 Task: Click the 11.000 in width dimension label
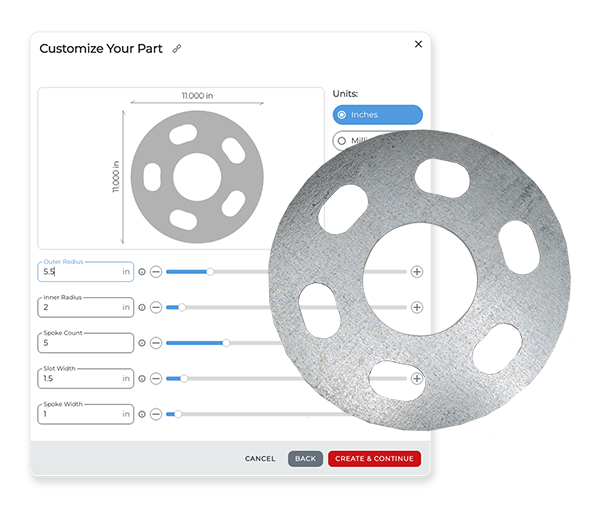click(x=197, y=96)
